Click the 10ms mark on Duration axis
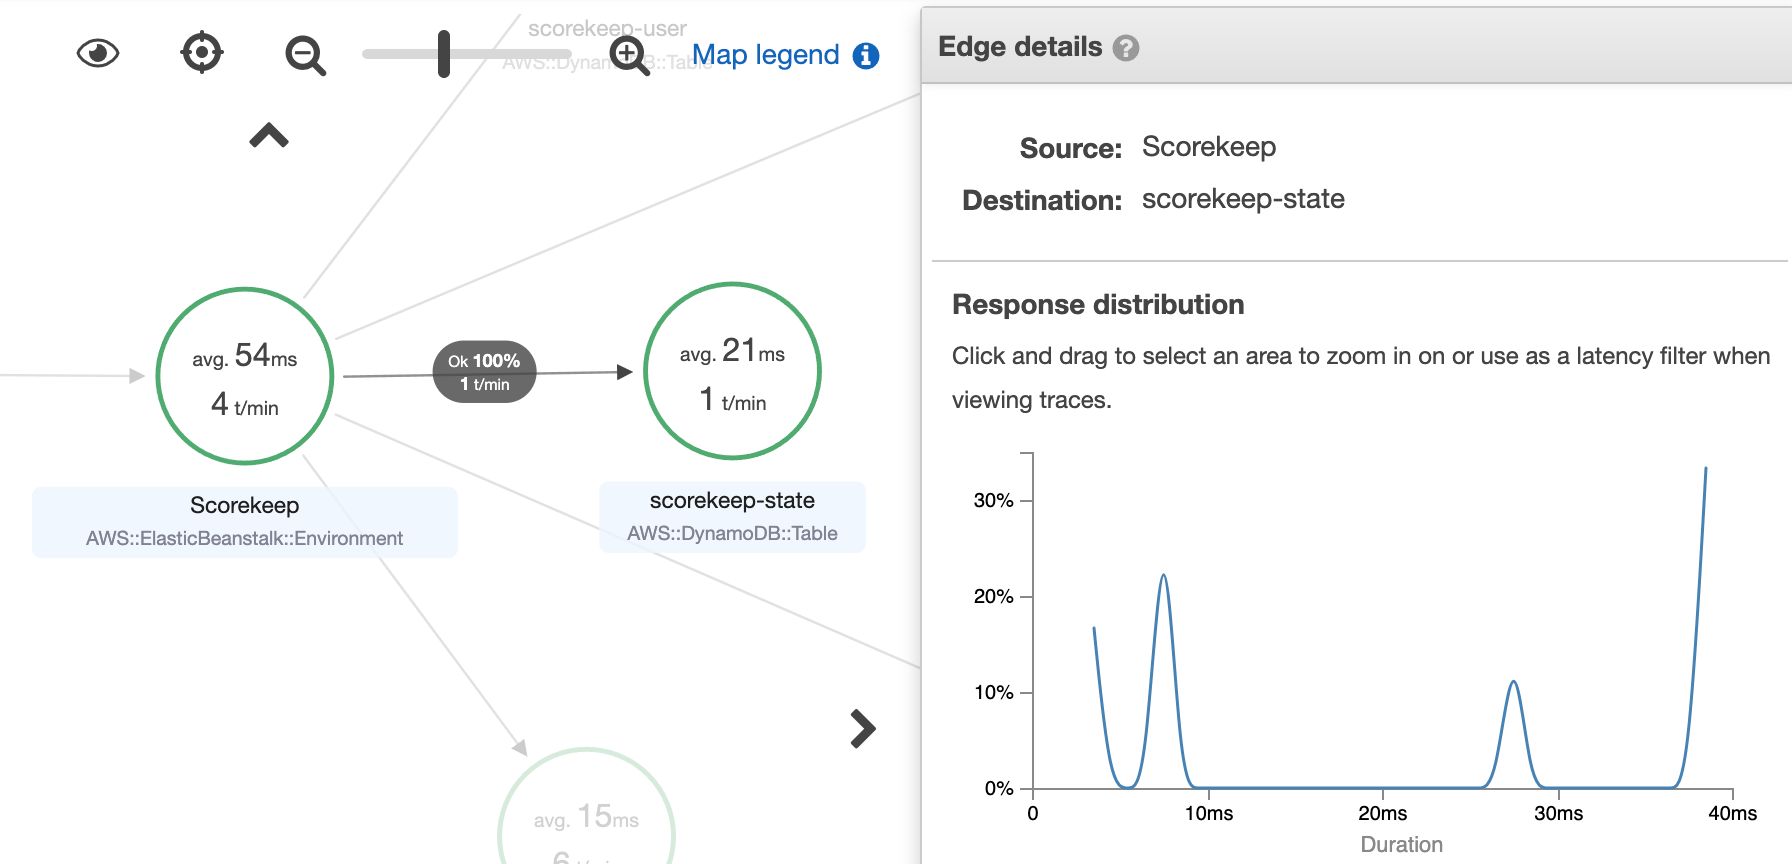Viewport: 1792px width, 864px height. pos(1208,813)
